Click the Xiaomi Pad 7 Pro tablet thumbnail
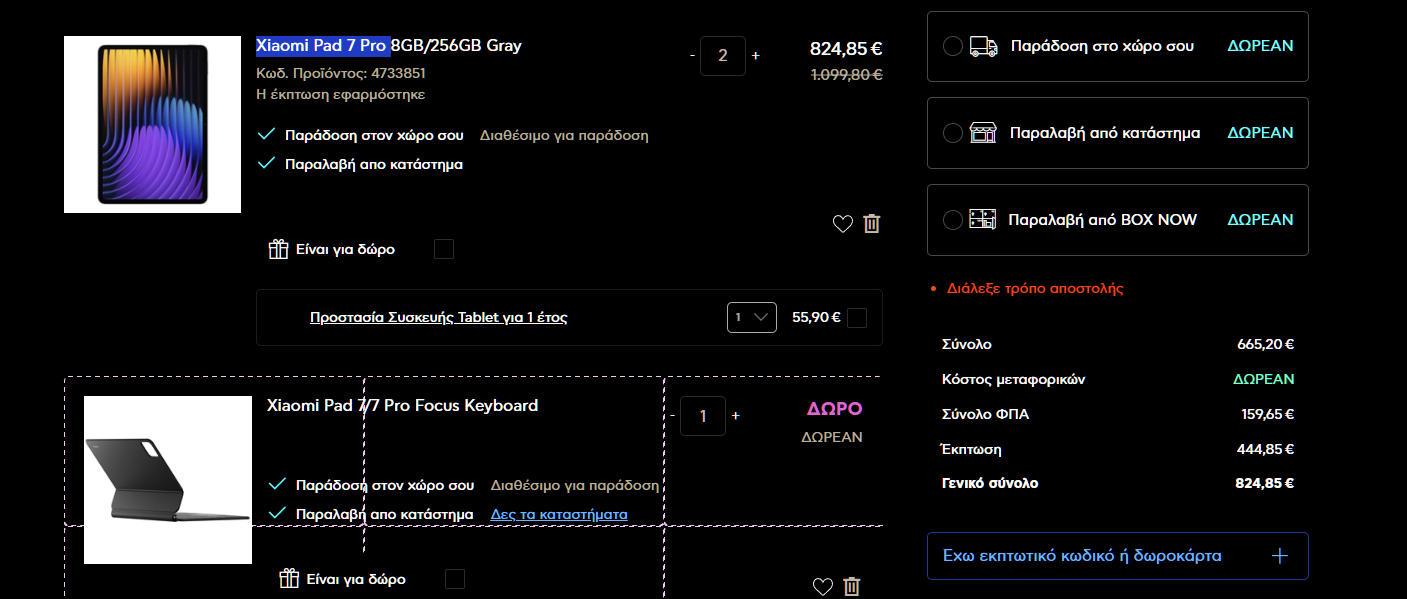Screen dimensions: 1407x599 click(153, 125)
